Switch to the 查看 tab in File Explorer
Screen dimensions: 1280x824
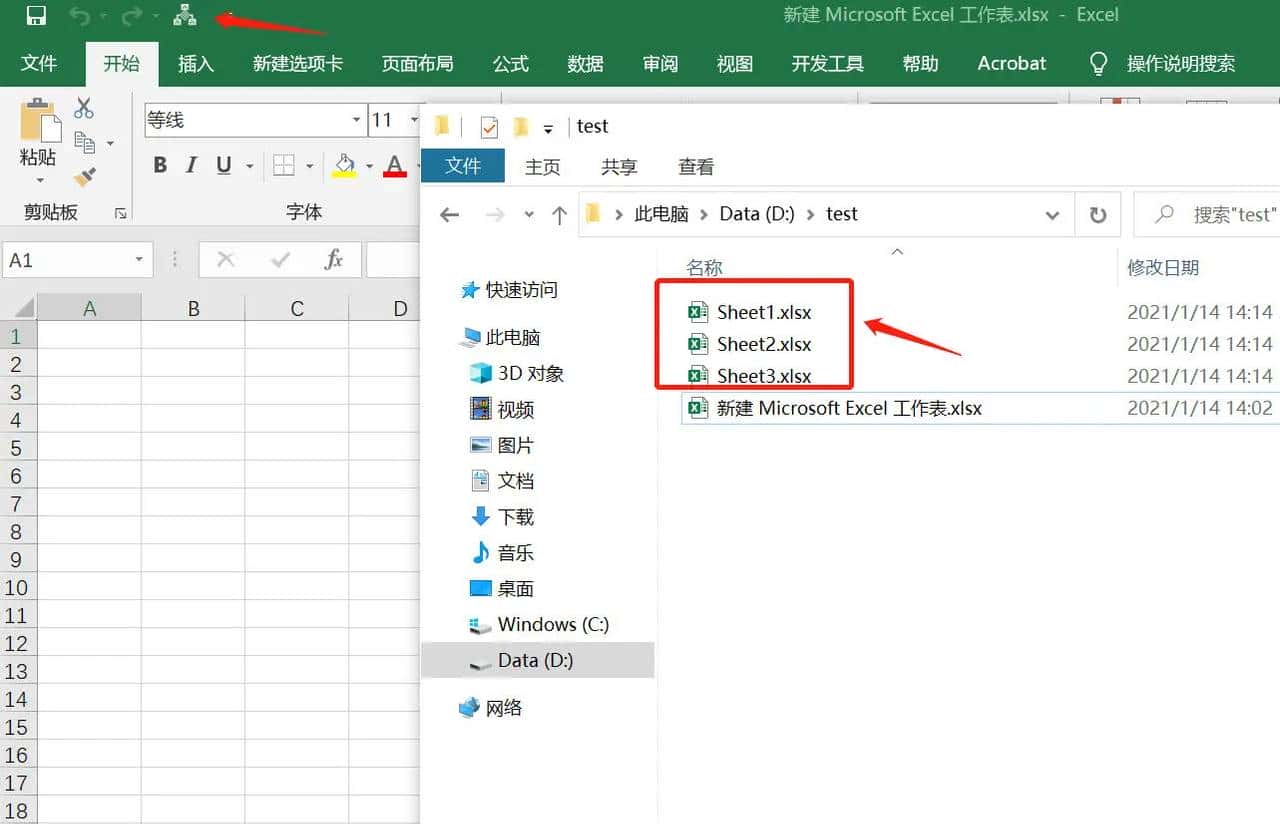click(695, 166)
